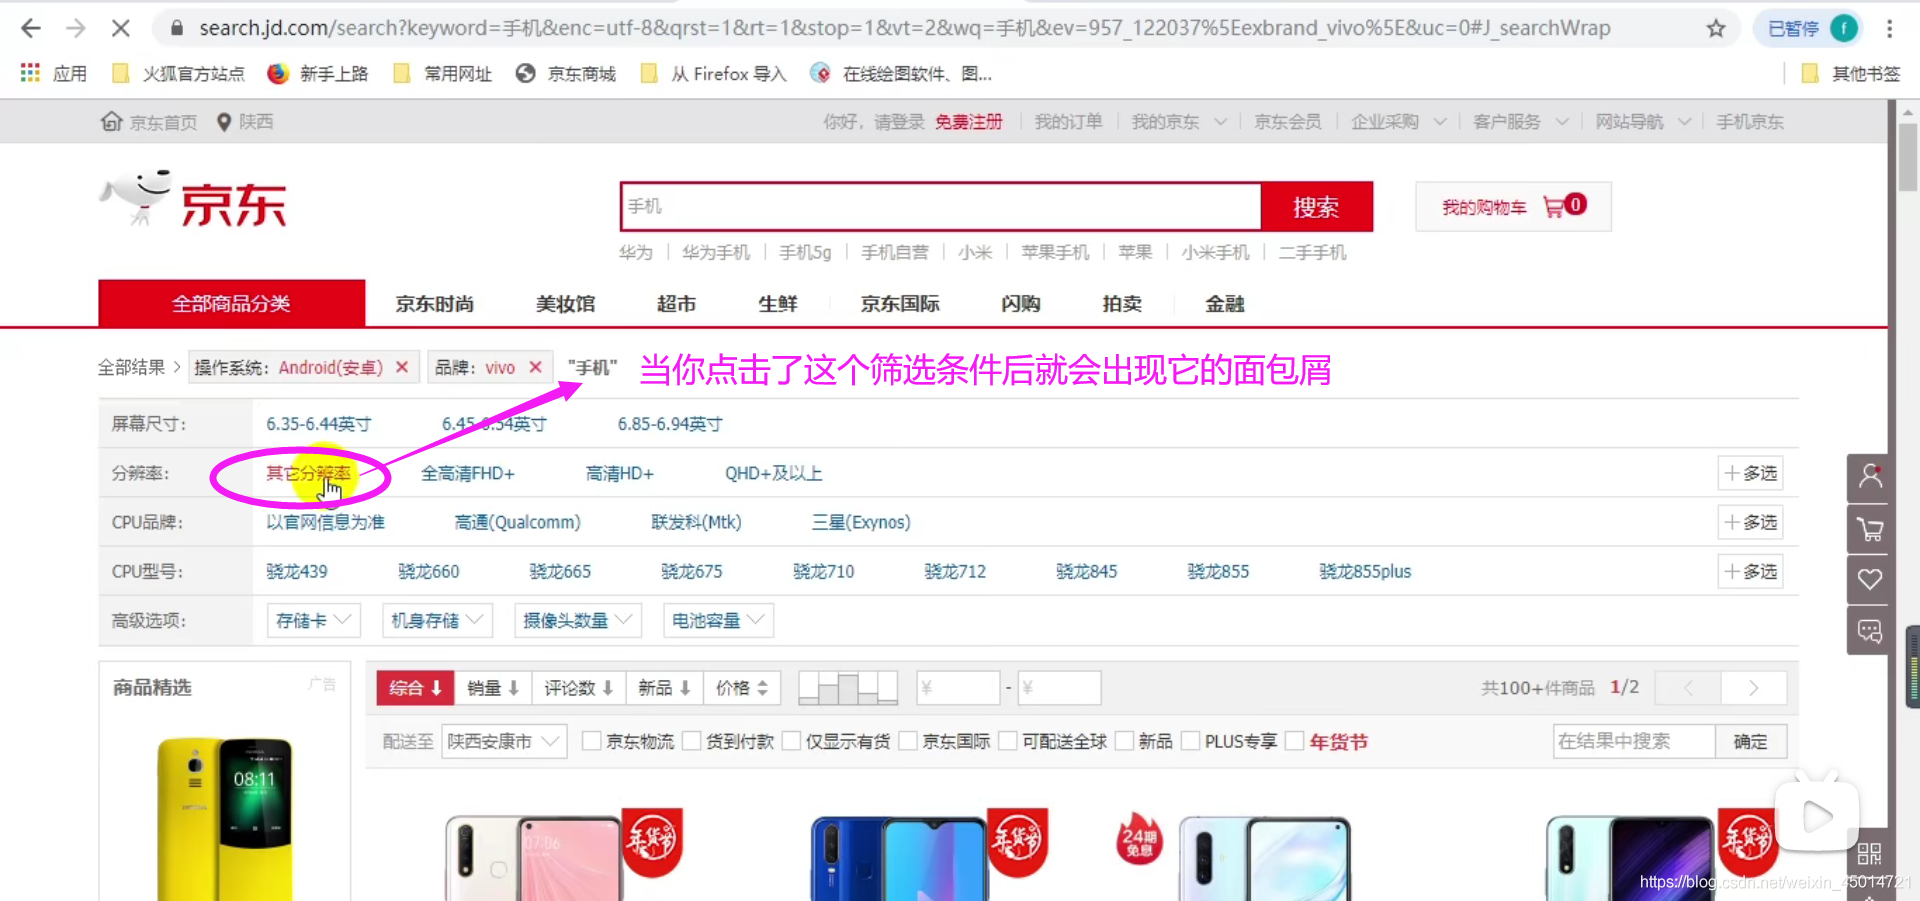This screenshot has height=901, width=1920.
Task: Click the 京东 logo
Action: coord(194,200)
